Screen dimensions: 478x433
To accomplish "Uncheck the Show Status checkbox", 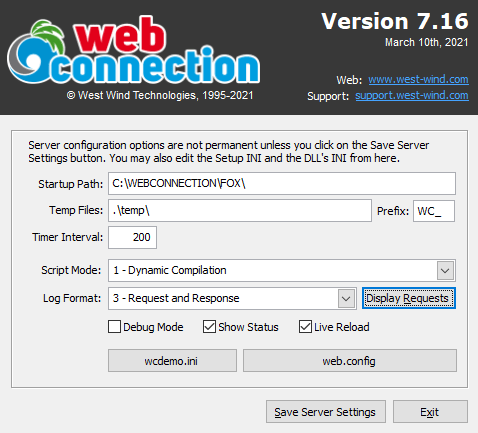I will click(209, 327).
